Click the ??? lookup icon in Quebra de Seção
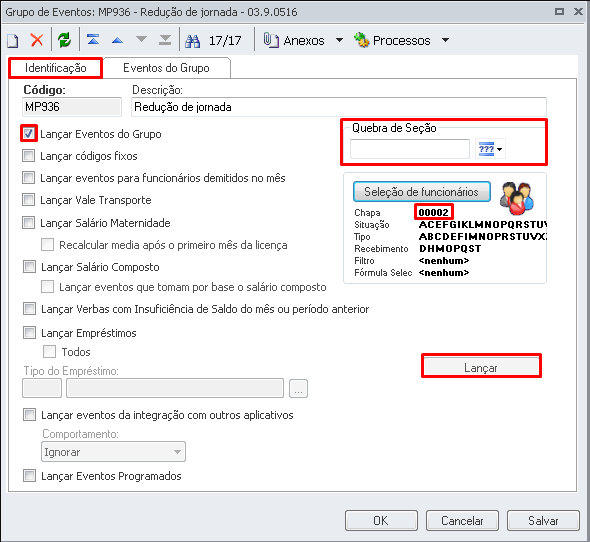Screen dimensions: 590x542 [x=486, y=149]
